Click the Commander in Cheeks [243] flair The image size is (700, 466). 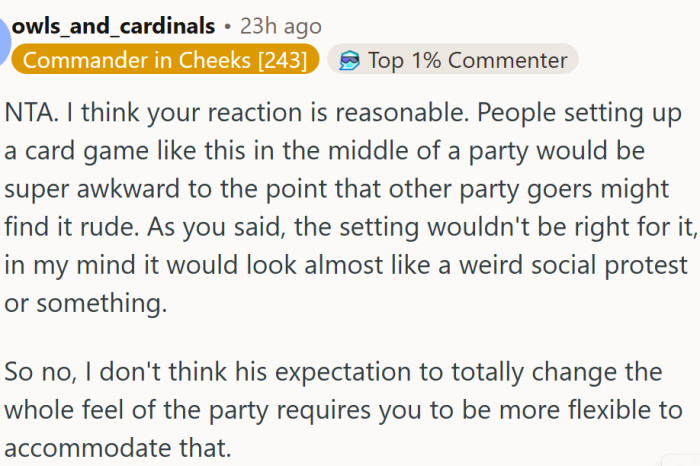click(165, 60)
